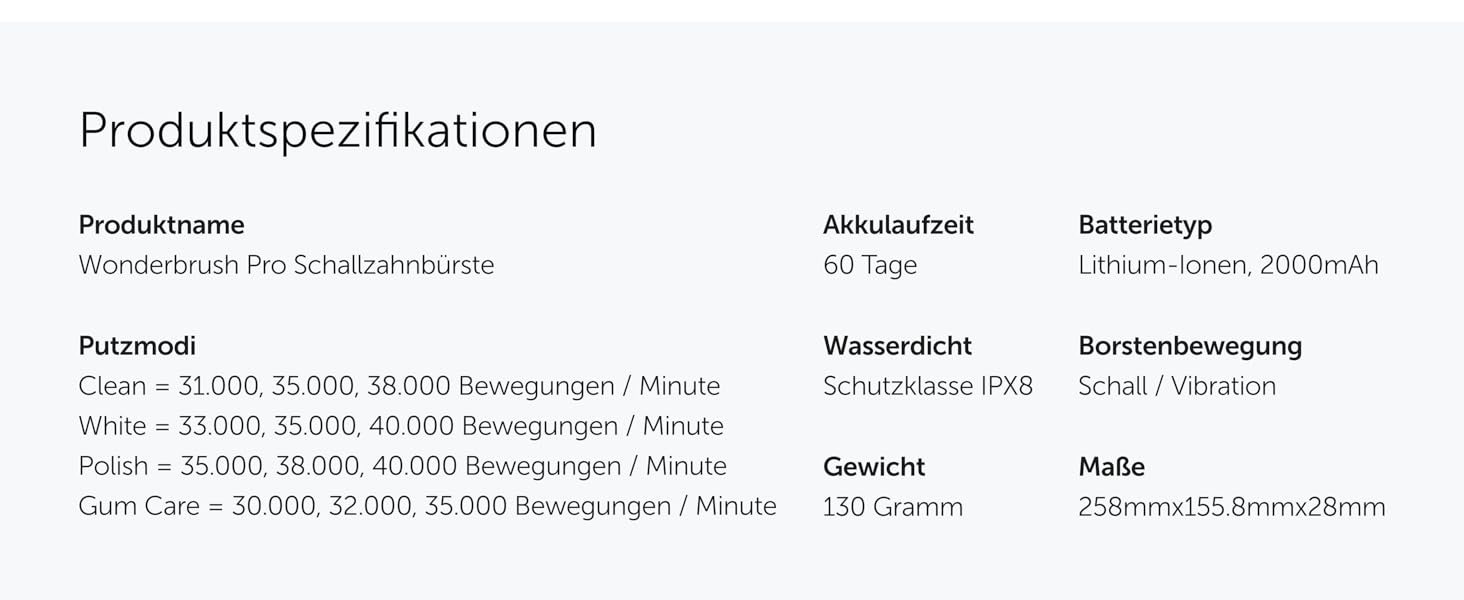Screen dimensions: 1464x600
Task: Select the Gewicht label
Action: click(x=874, y=467)
